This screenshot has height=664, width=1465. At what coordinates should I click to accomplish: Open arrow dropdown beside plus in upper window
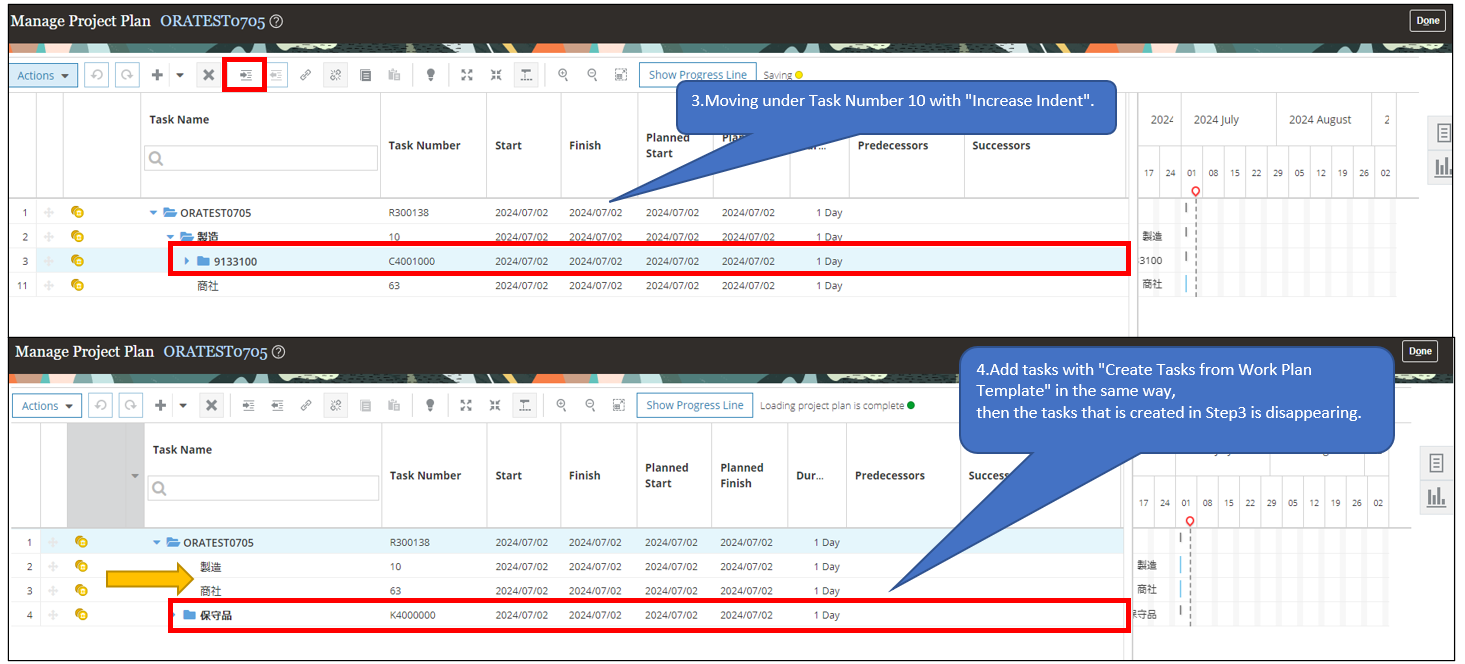pos(180,75)
